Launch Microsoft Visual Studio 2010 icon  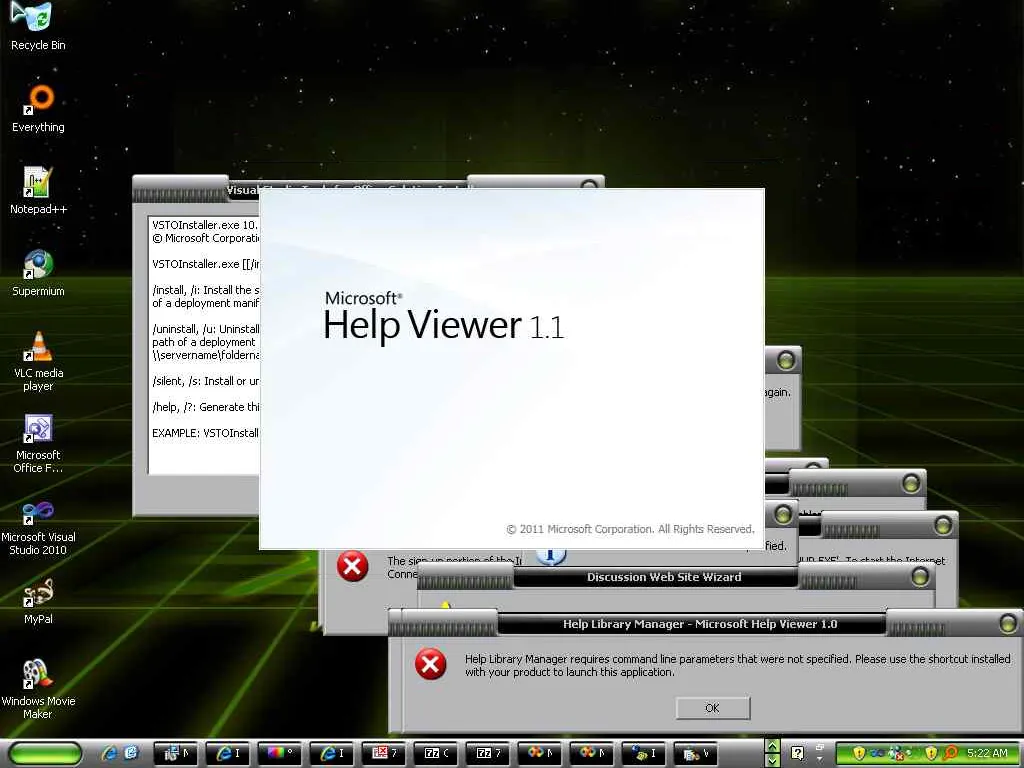click(x=38, y=526)
